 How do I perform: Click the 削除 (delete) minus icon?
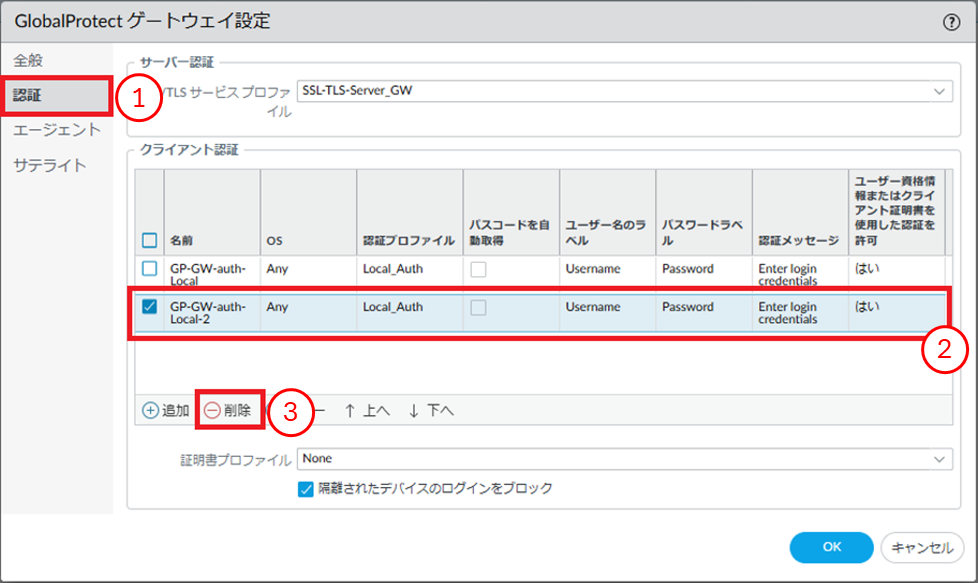(212, 410)
